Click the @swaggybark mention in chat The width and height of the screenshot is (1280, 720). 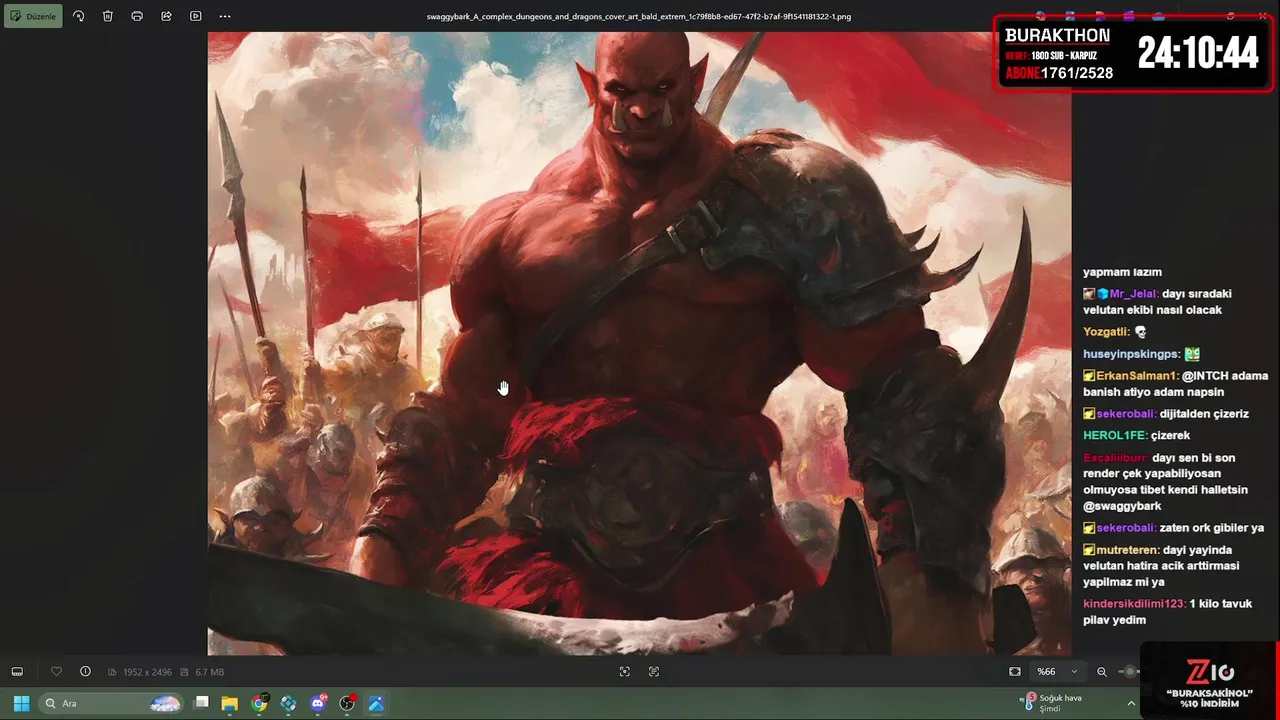[1122, 506]
